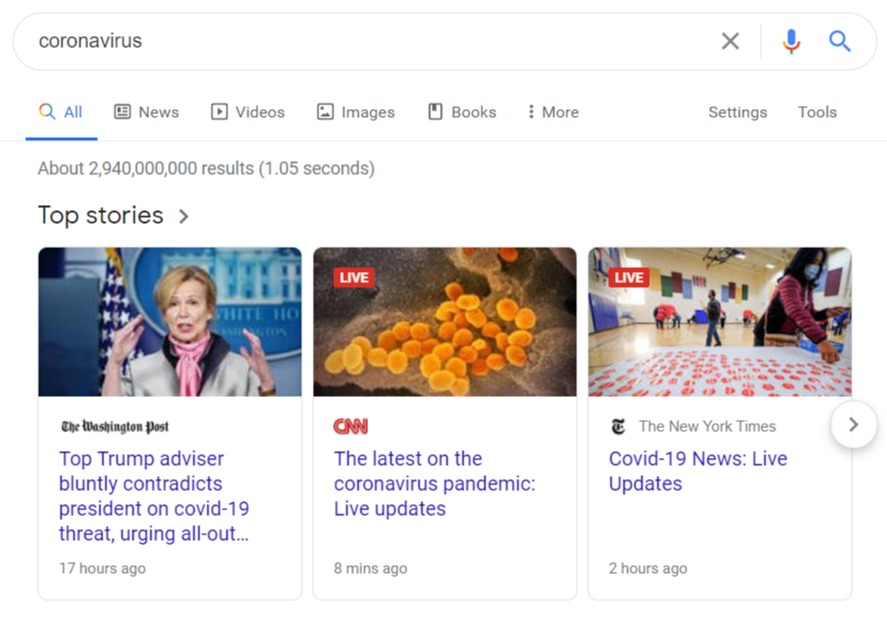Switch to the News tab
Viewport: 887px width, 617px height.
click(x=146, y=111)
